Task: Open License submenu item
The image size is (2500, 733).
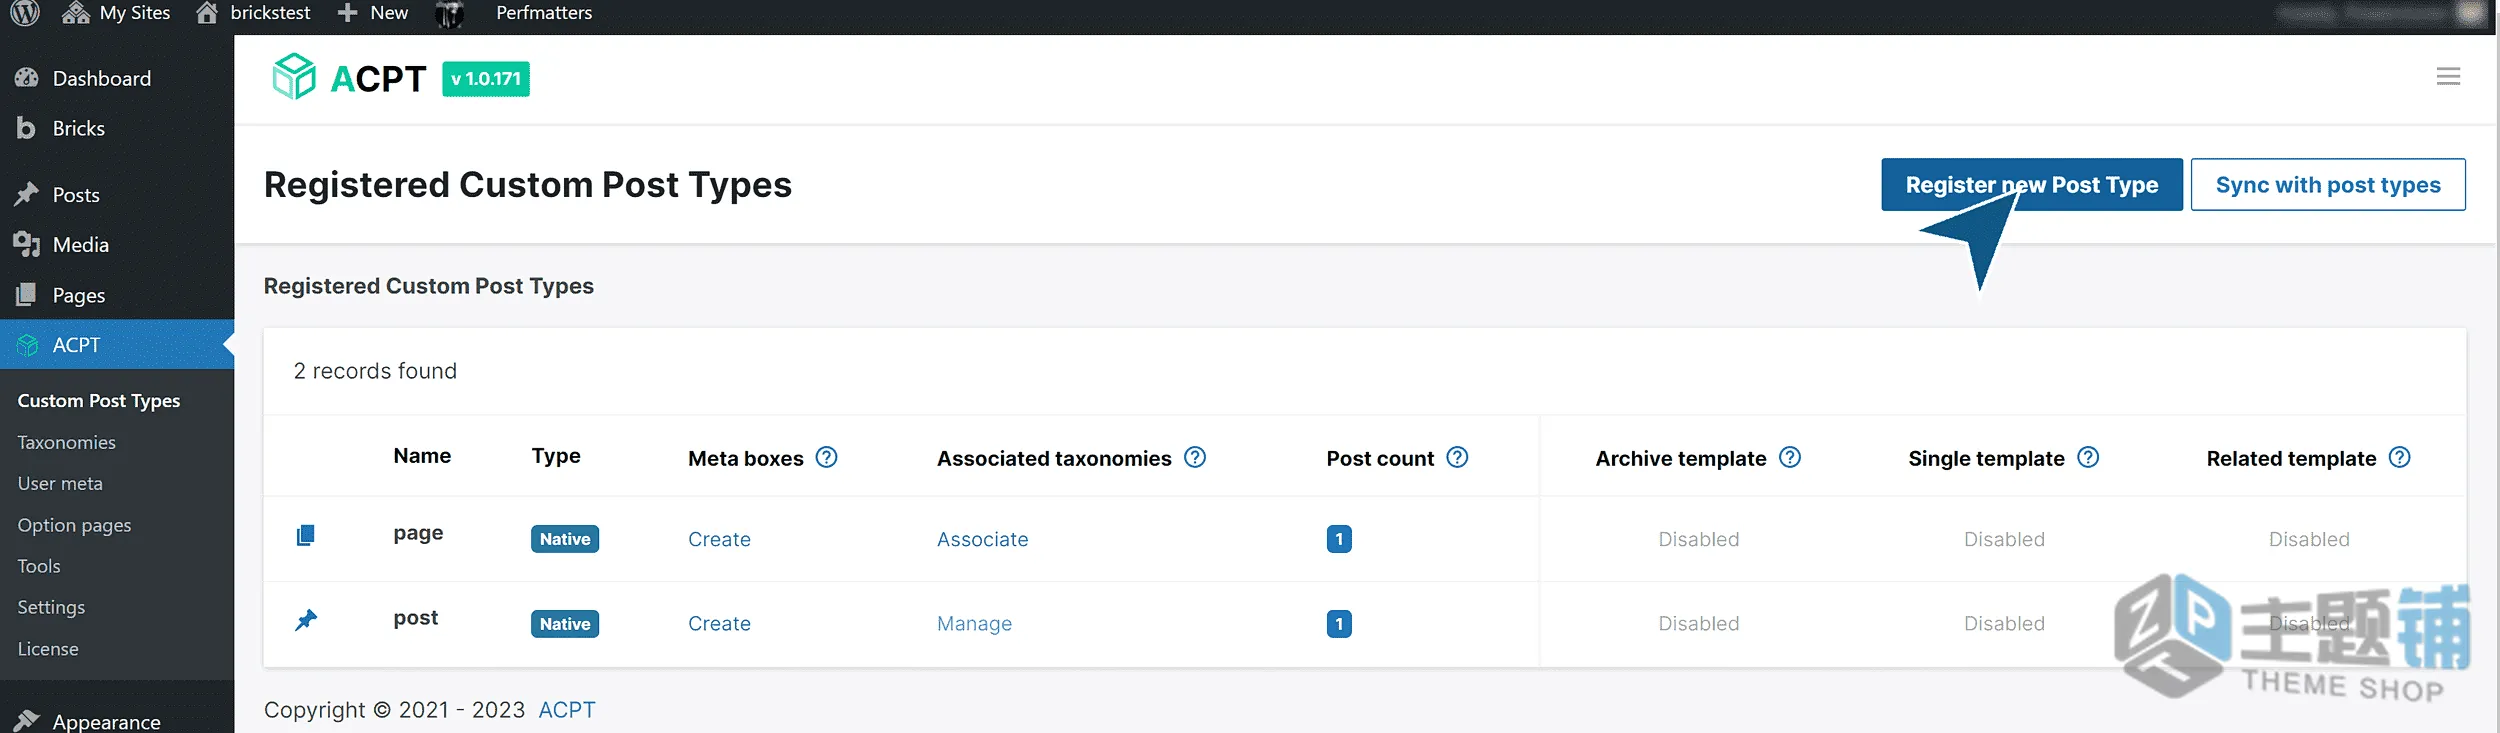Action: (x=48, y=649)
